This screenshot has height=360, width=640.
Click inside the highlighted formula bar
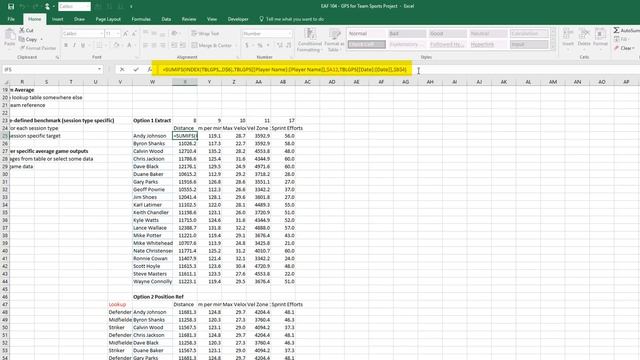tap(282, 69)
